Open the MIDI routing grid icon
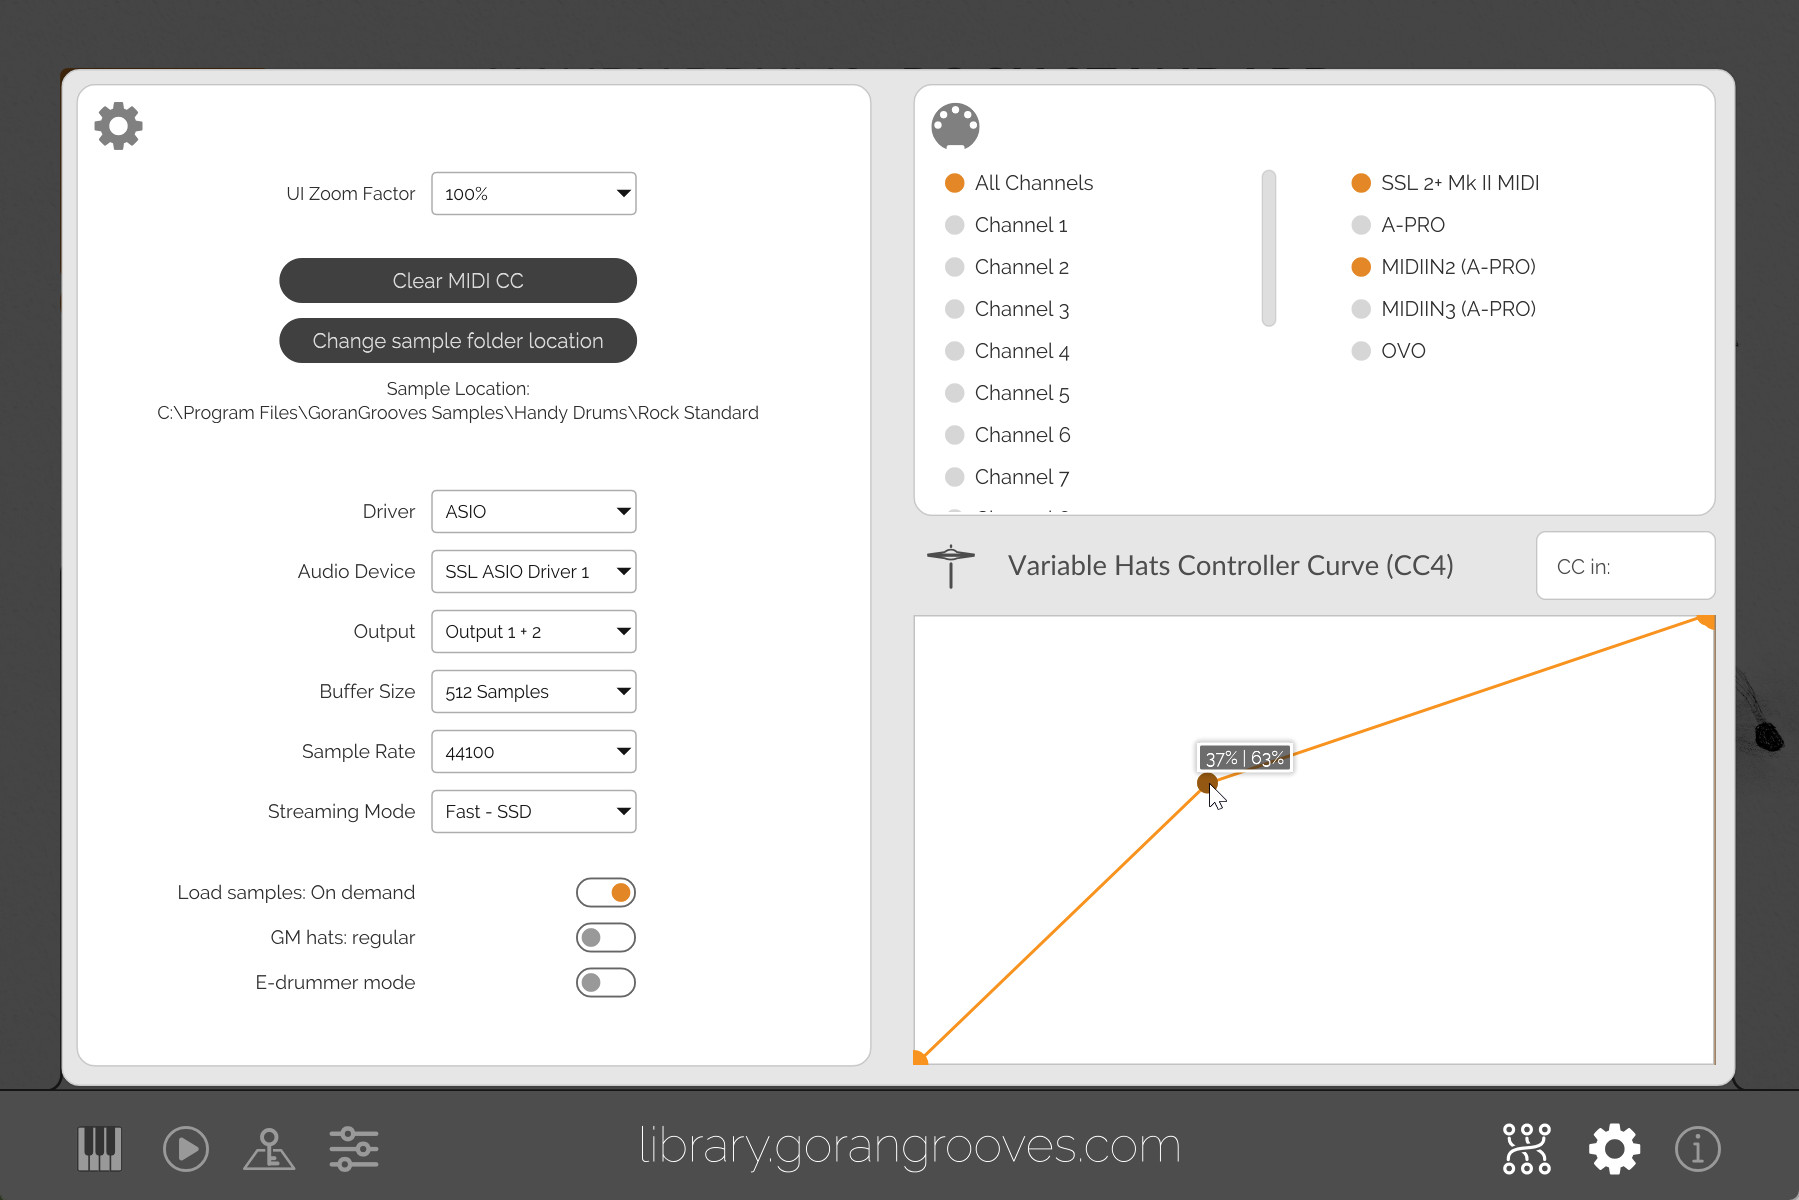1799x1200 pixels. (1526, 1148)
